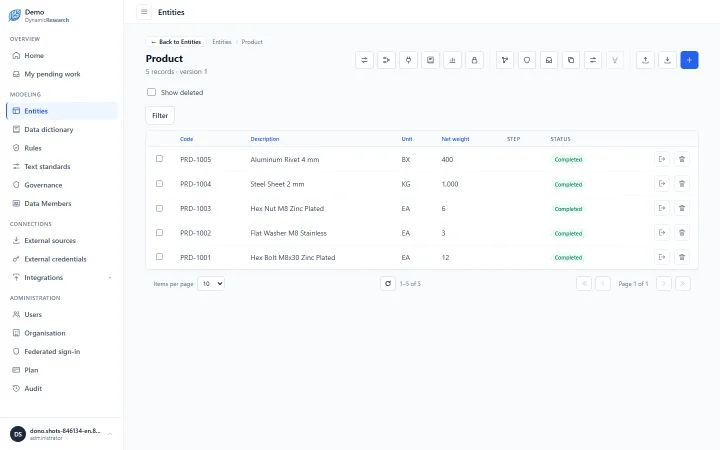Open My pending work
720x450 pixels.
[62, 74]
